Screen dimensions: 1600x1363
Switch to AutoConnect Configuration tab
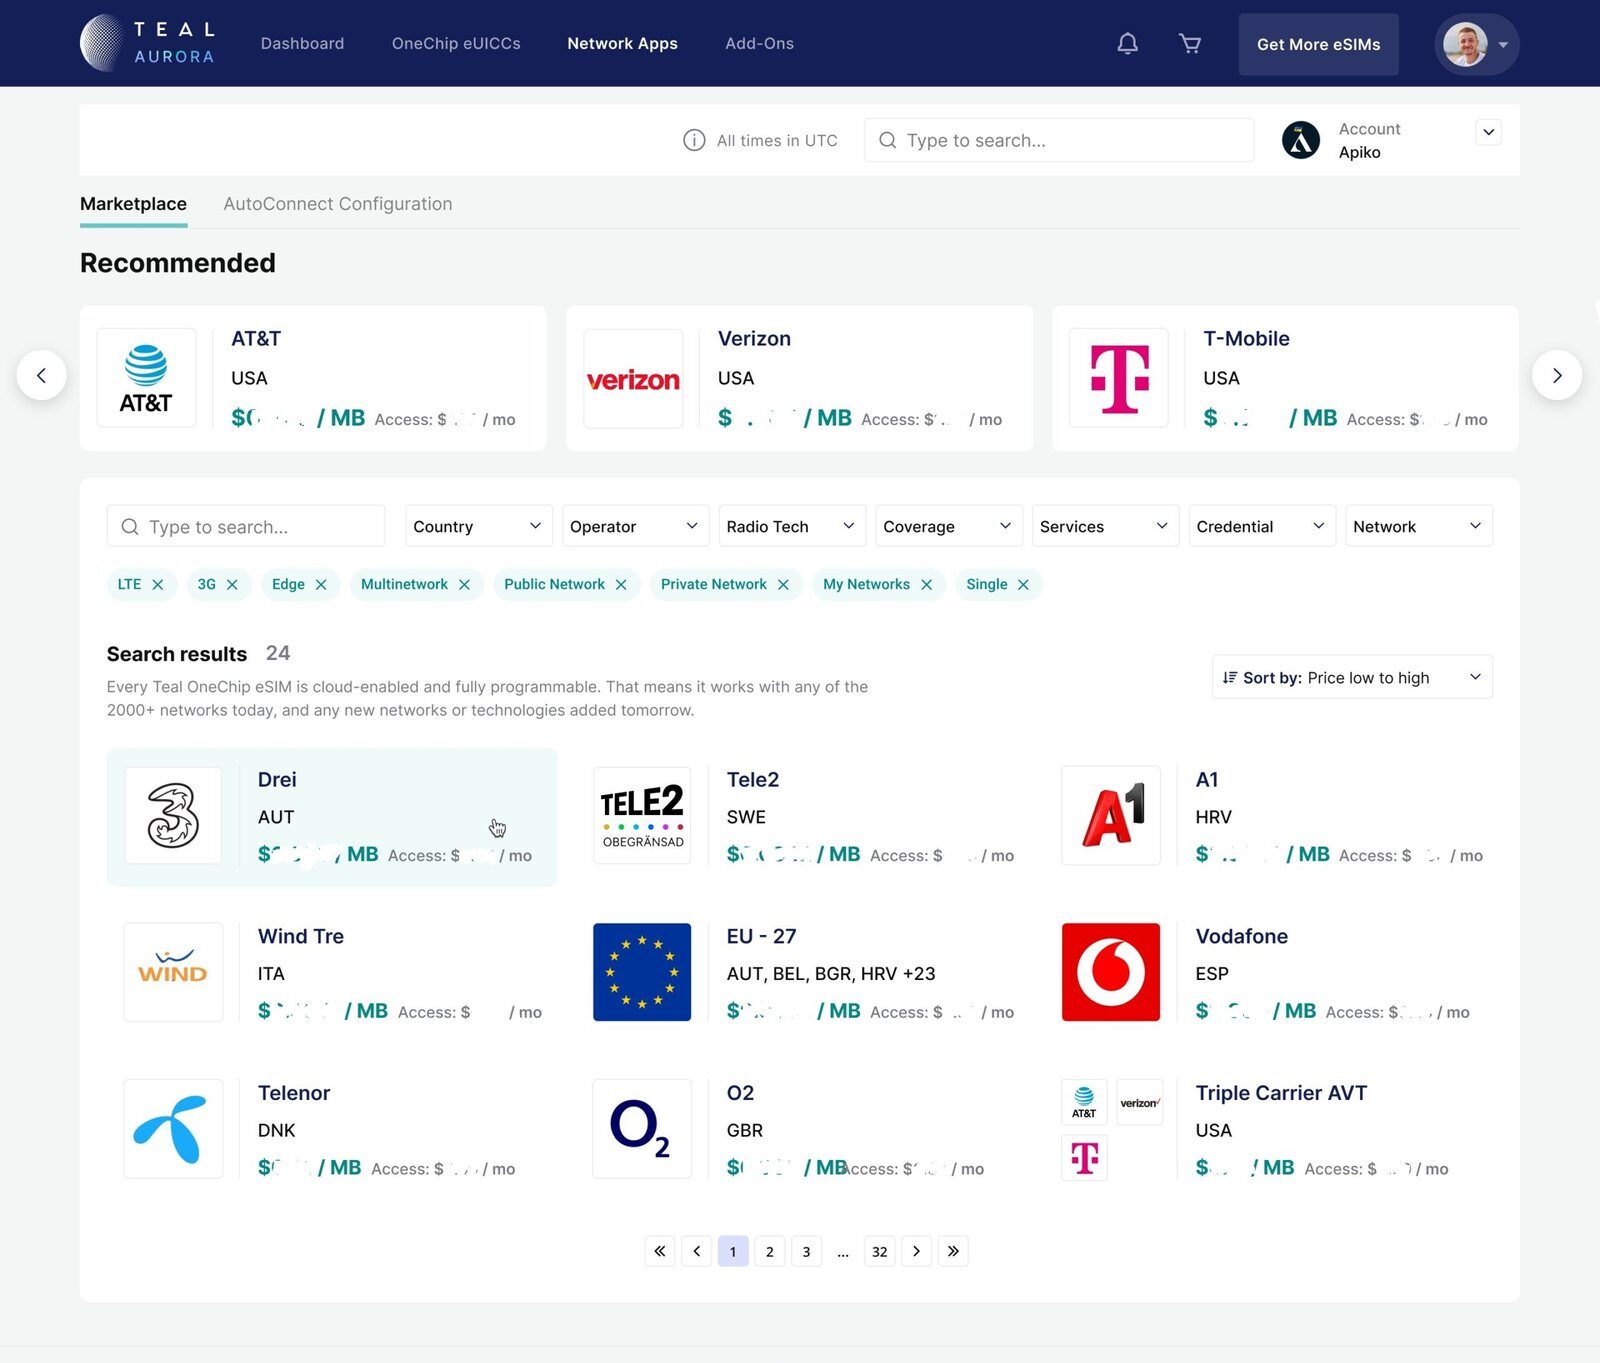[x=337, y=204]
